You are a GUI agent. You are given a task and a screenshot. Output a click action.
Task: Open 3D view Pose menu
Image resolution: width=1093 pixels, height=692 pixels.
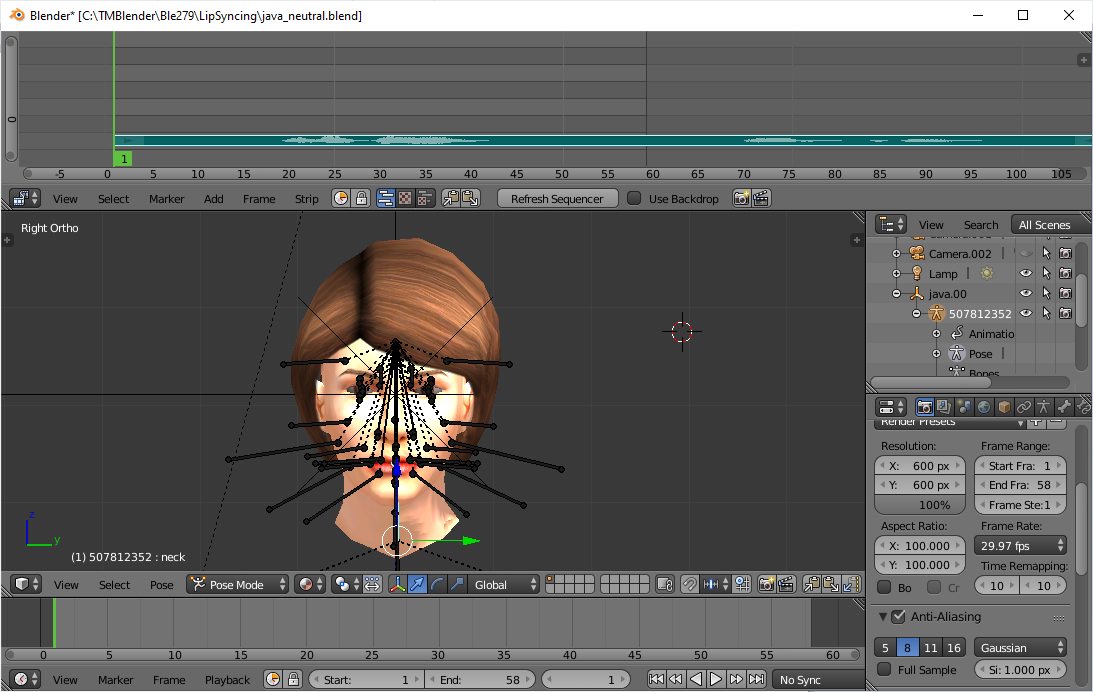tap(162, 585)
